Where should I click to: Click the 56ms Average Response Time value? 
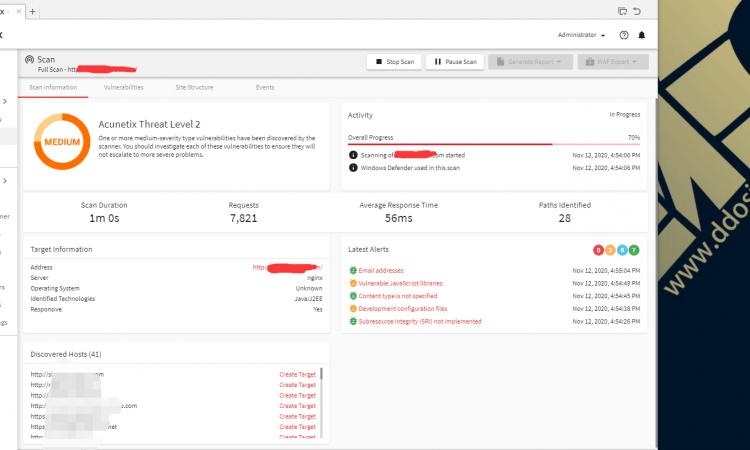tap(398, 219)
